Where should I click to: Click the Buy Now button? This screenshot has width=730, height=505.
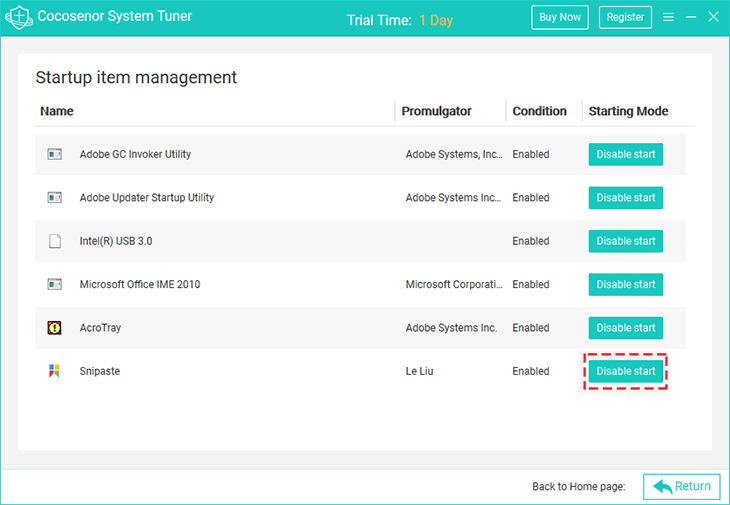(560, 17)
